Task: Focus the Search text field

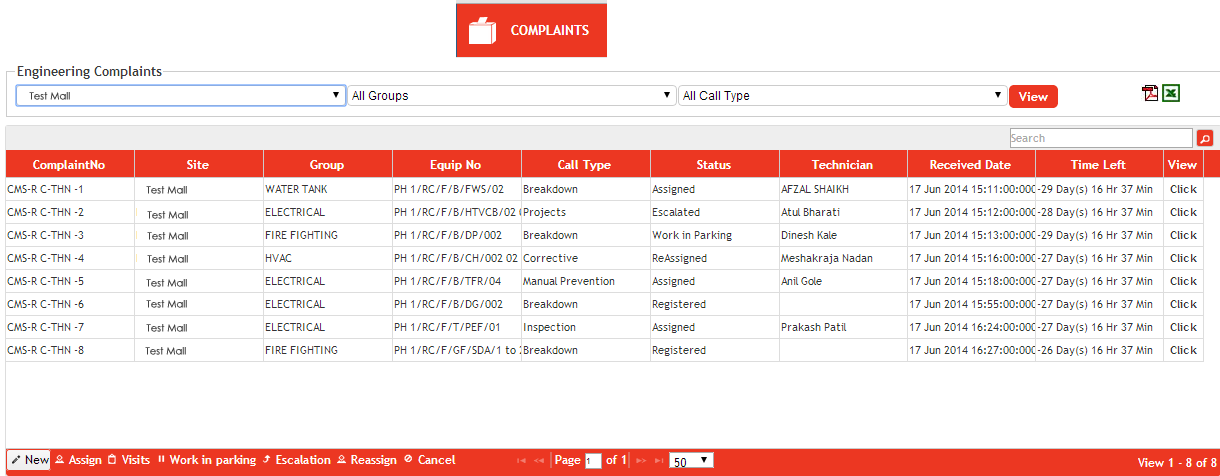Action: pos(1100,138)
